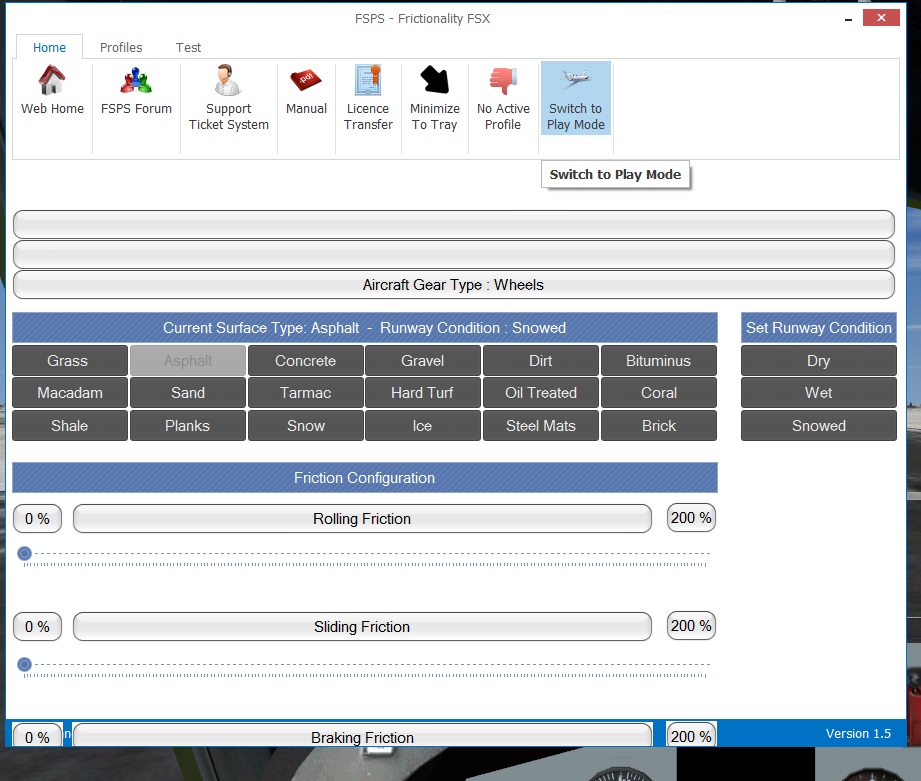Choose the Brick surface

659,426
